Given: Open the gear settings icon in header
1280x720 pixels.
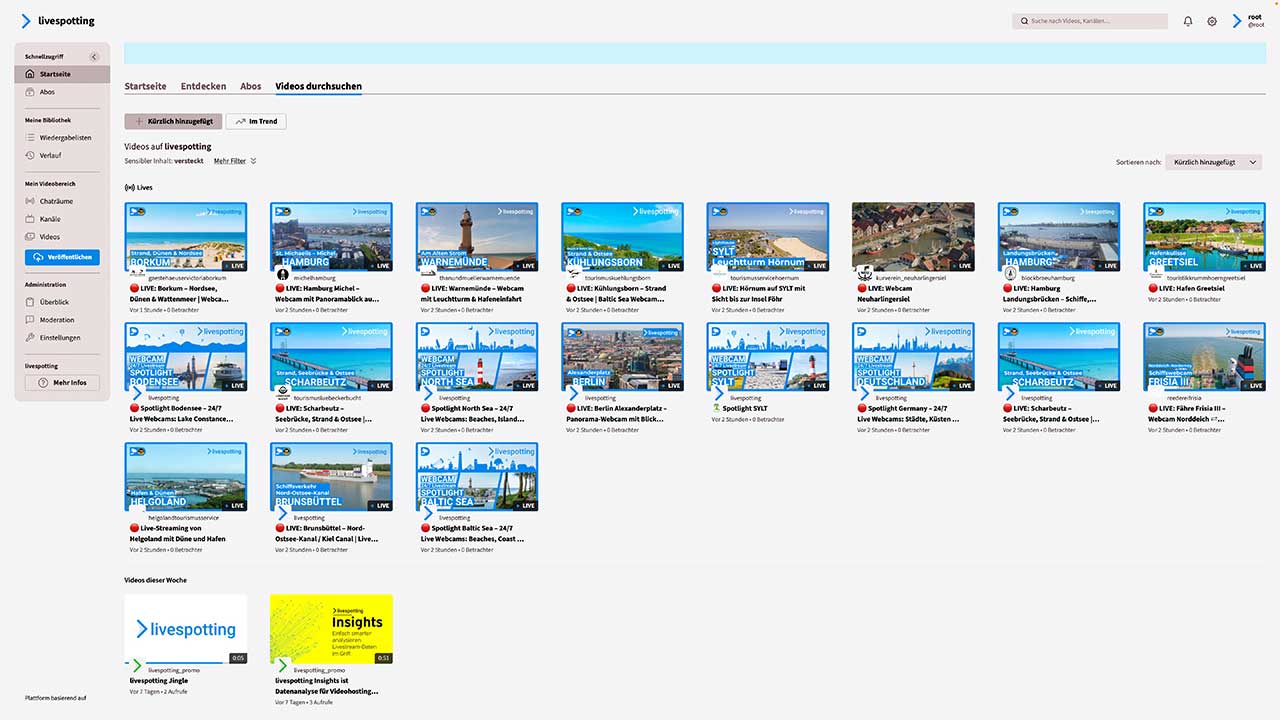Looking at the screenshot, I should (x=1212, y=21).
